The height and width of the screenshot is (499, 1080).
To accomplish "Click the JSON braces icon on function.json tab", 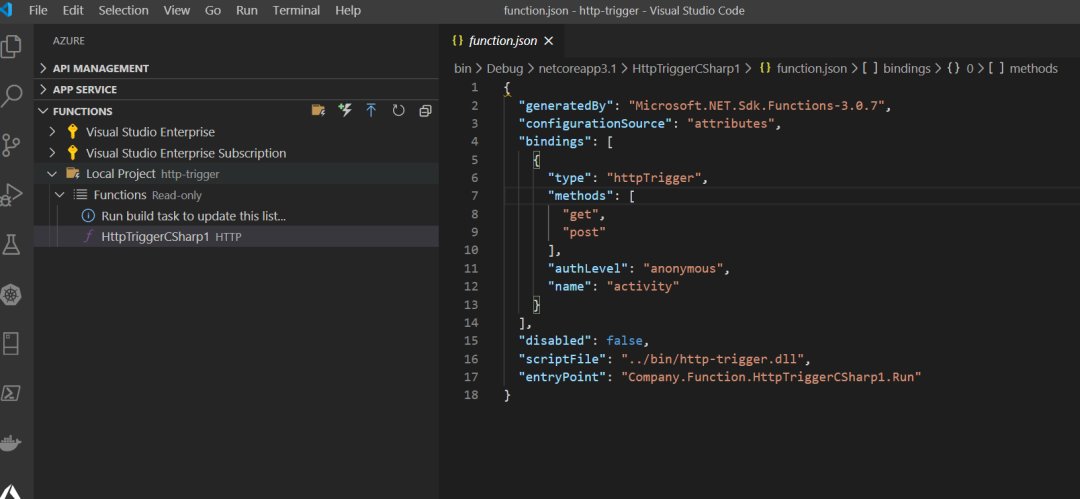I will click(457, 41).
